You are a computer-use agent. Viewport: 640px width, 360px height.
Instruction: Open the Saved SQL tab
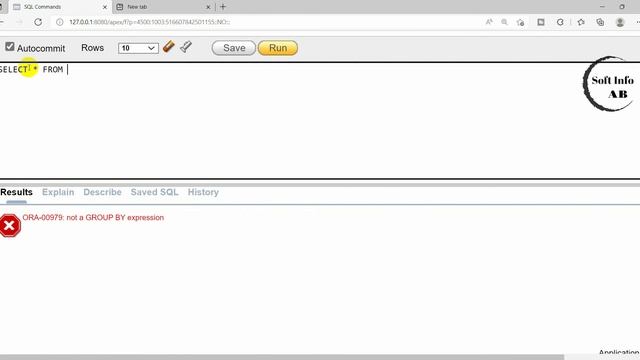point(154,192)
